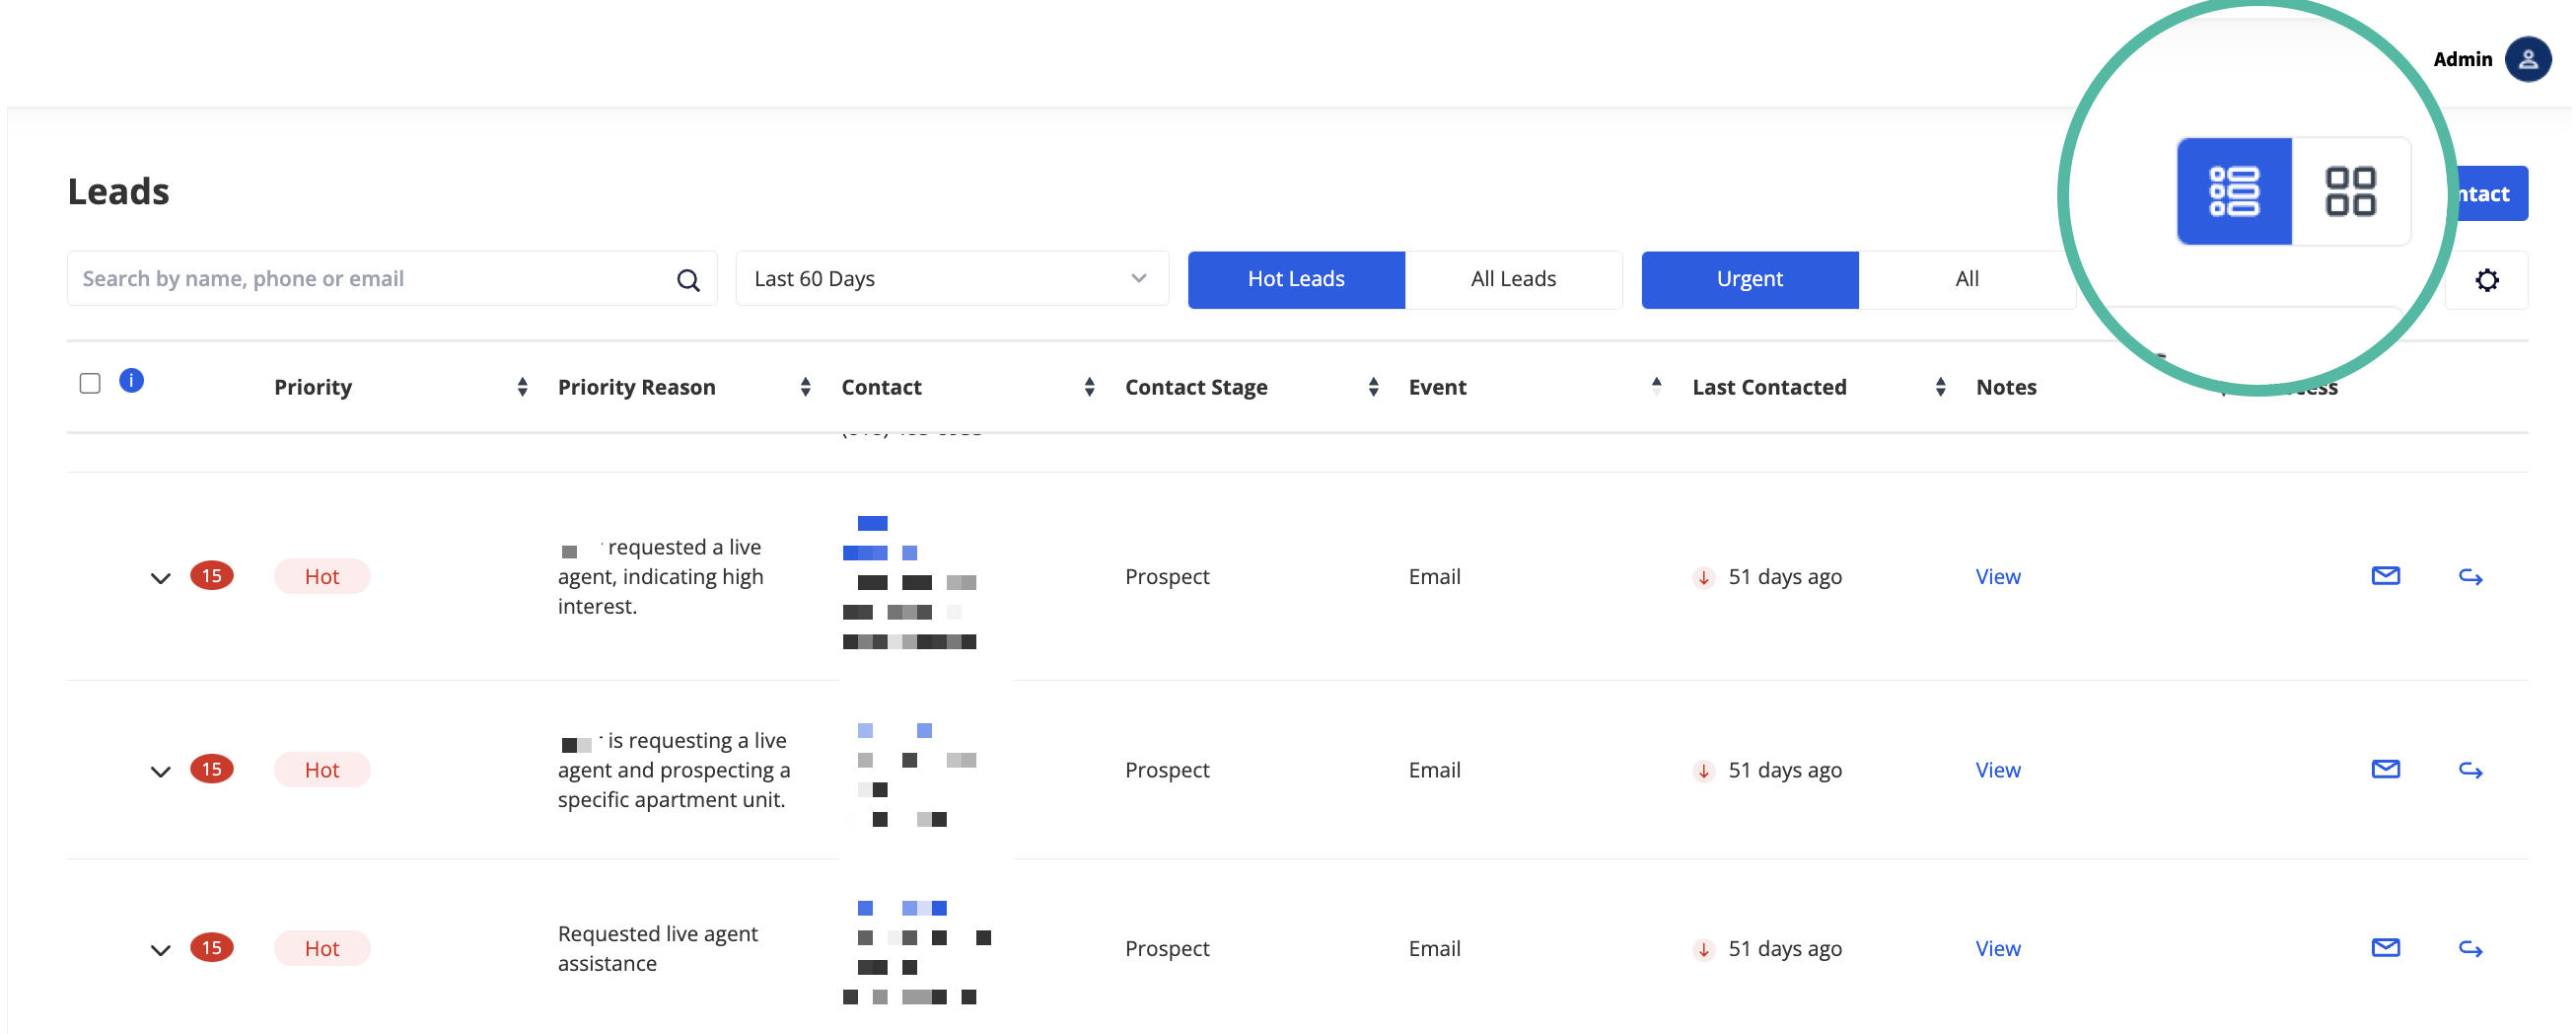
Task: Switch to the All Leads tab
Action: tap(1513, 280)
